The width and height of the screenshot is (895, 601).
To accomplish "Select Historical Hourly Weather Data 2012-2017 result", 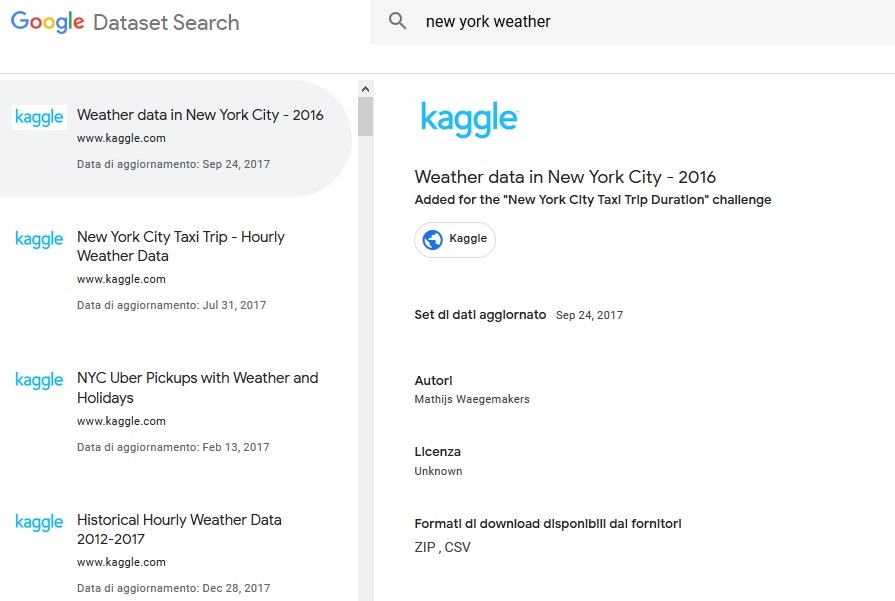I will point(176,553).
